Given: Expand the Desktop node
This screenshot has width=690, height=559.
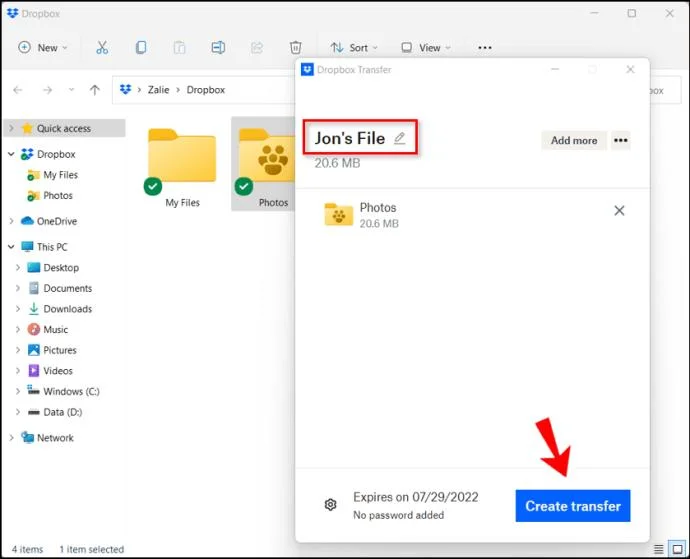Looking at the screenshot, I should tap(18, 268).
